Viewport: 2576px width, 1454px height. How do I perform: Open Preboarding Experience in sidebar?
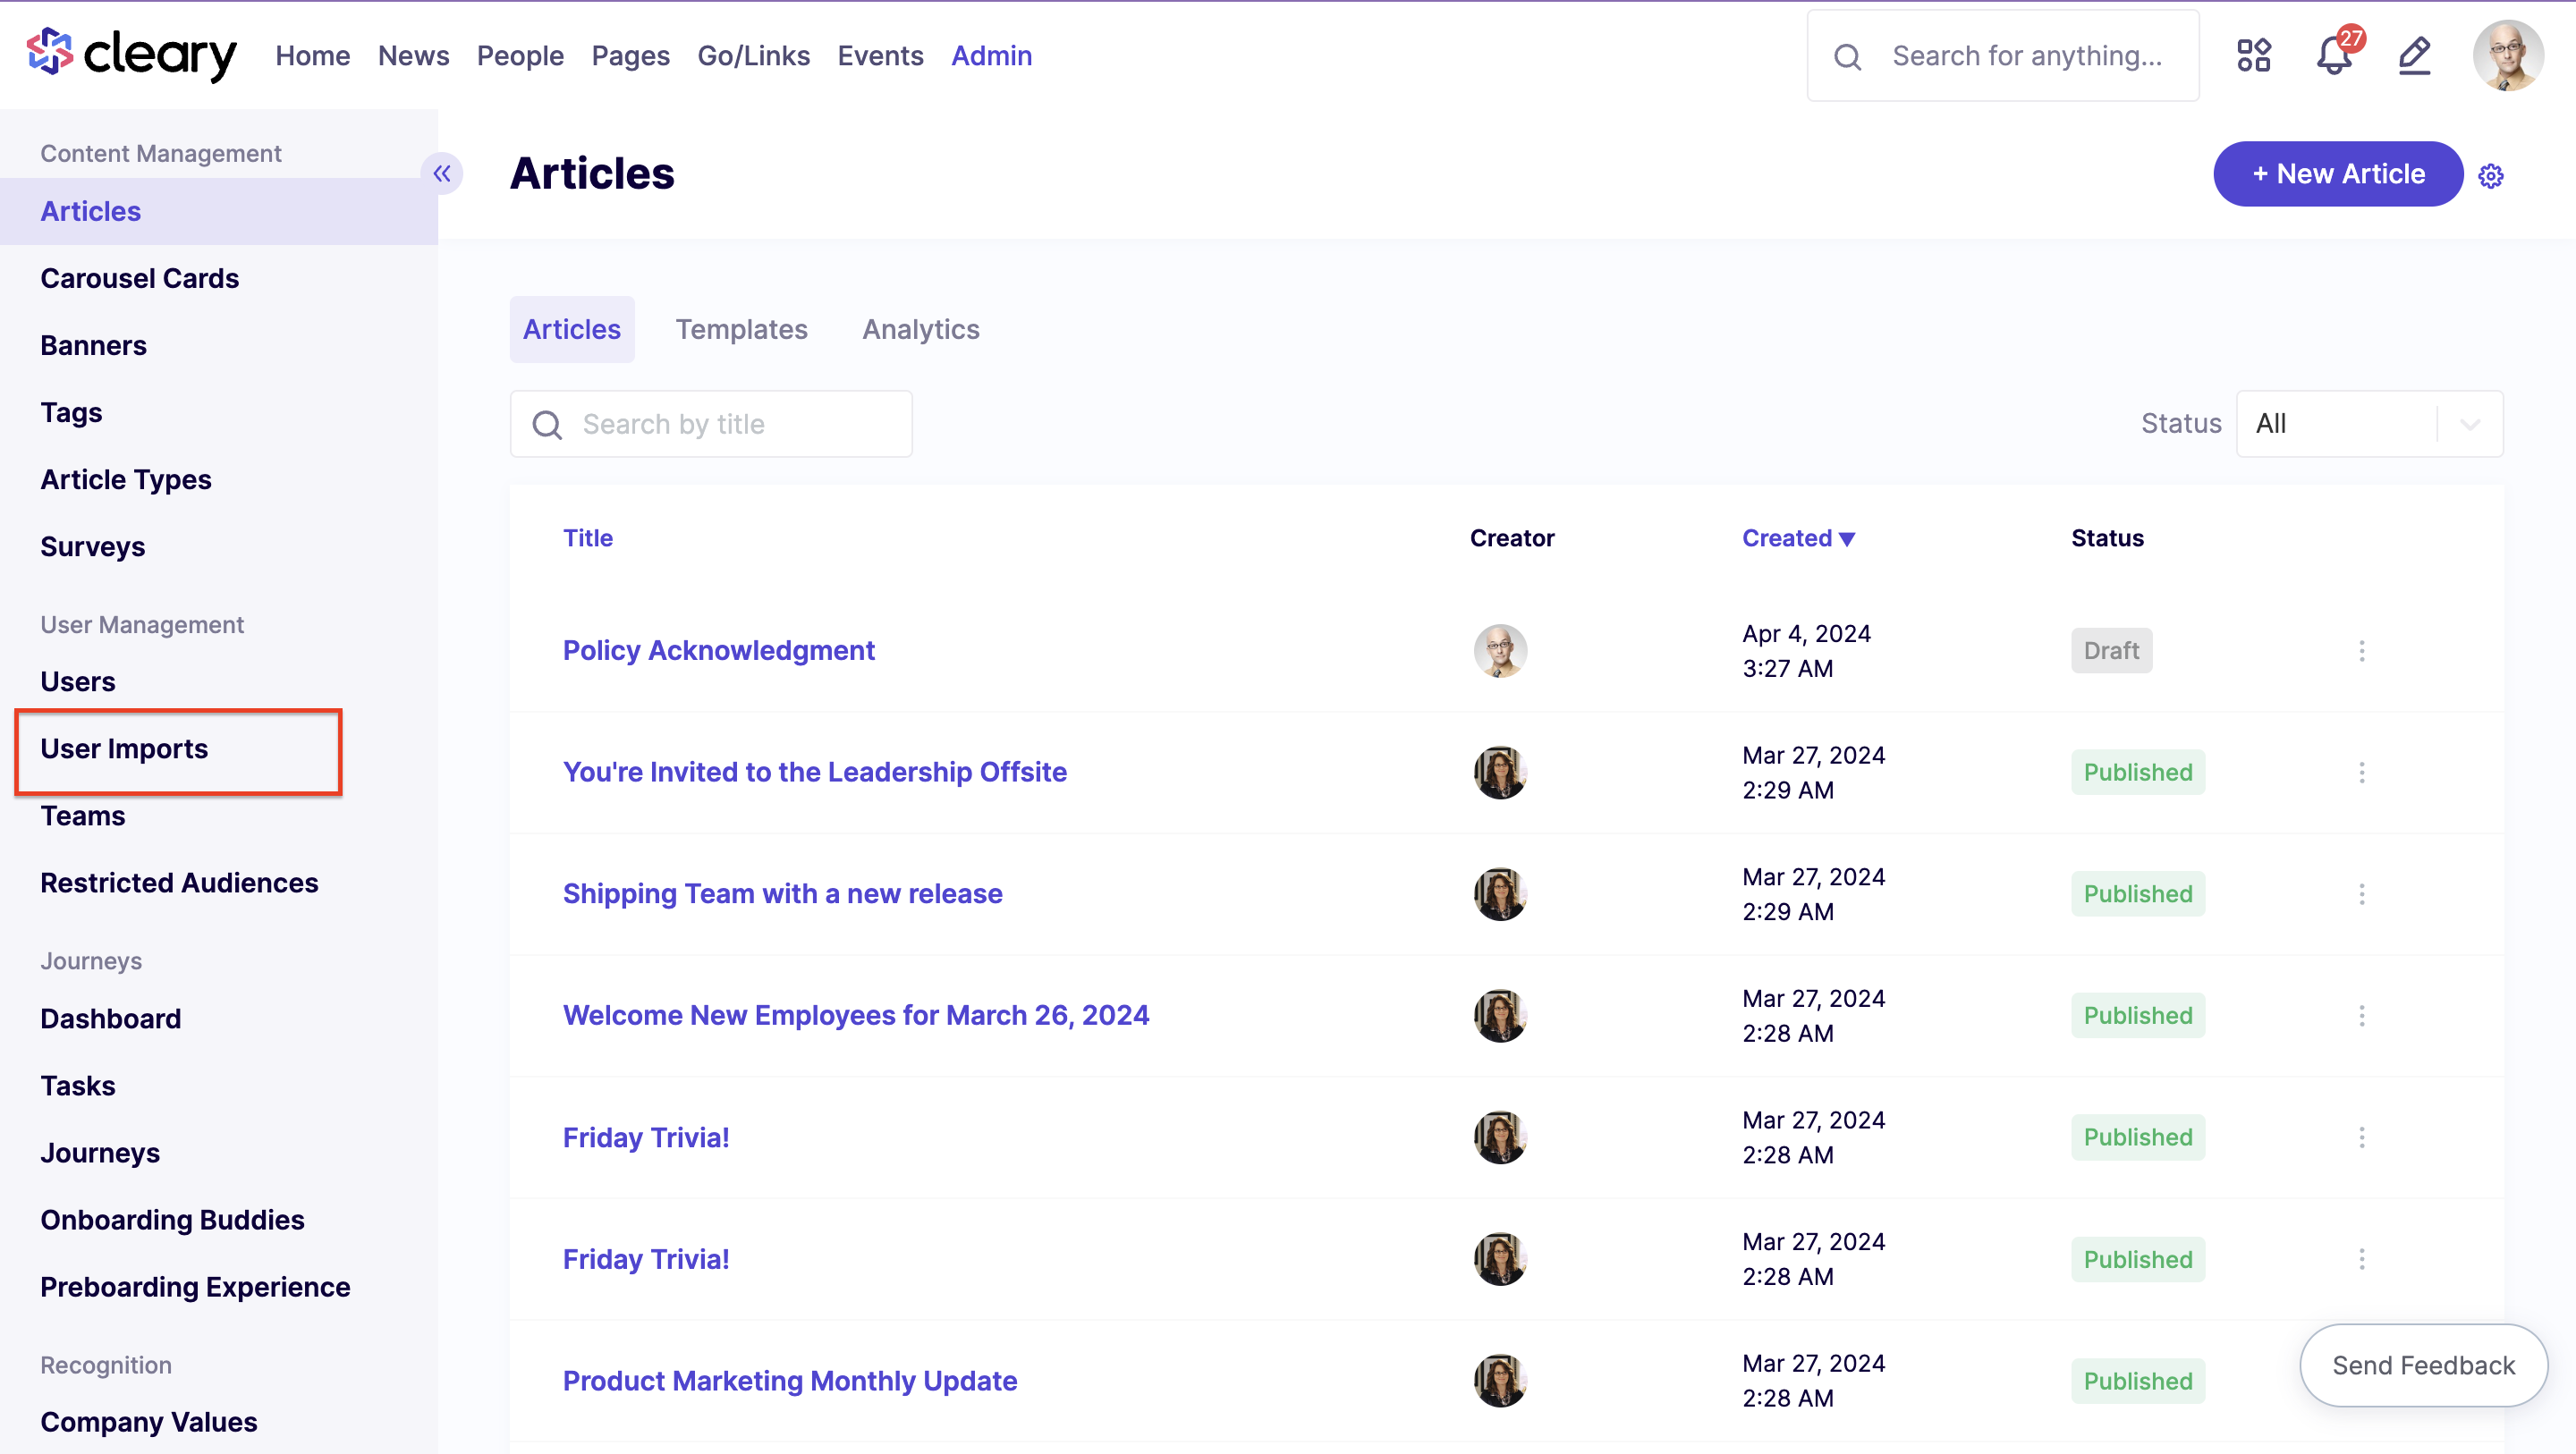195,1286
